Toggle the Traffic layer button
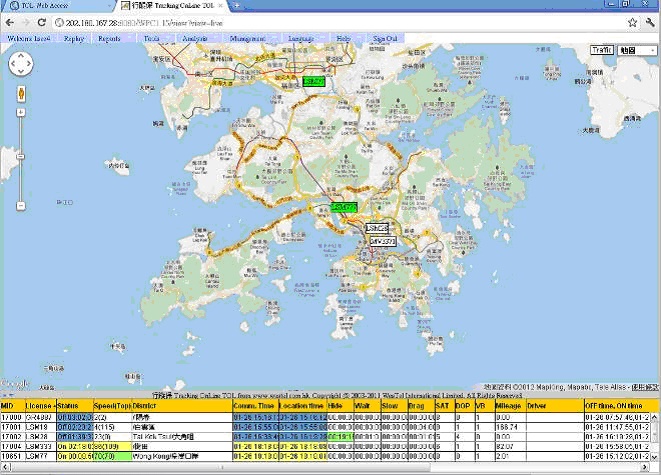 602,50
